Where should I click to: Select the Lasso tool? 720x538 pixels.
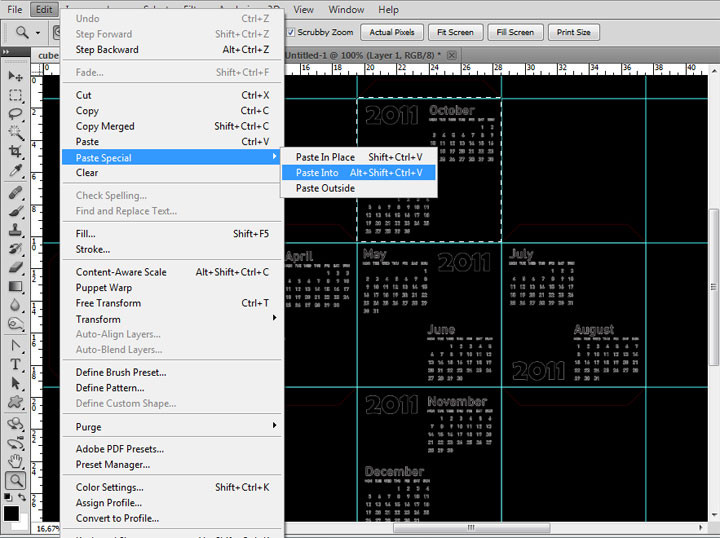tap(16, 114)
